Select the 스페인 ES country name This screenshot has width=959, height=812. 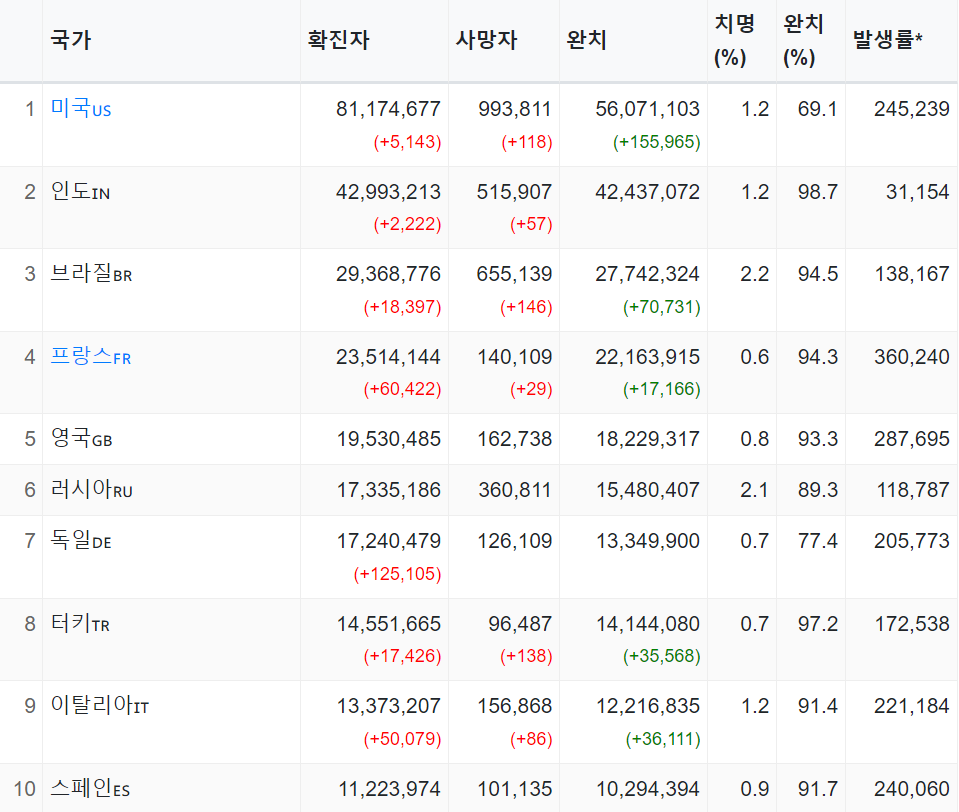coord(90,789)
